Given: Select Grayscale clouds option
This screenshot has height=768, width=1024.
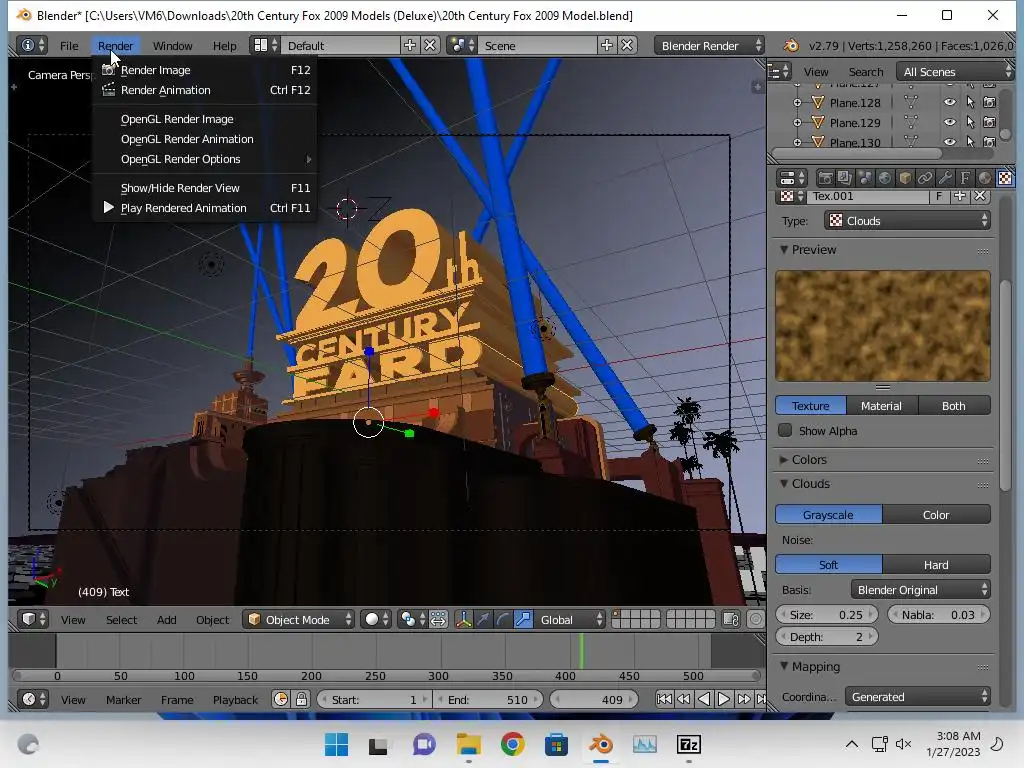Looking at the screenshot, I should [x=828, y=515].
